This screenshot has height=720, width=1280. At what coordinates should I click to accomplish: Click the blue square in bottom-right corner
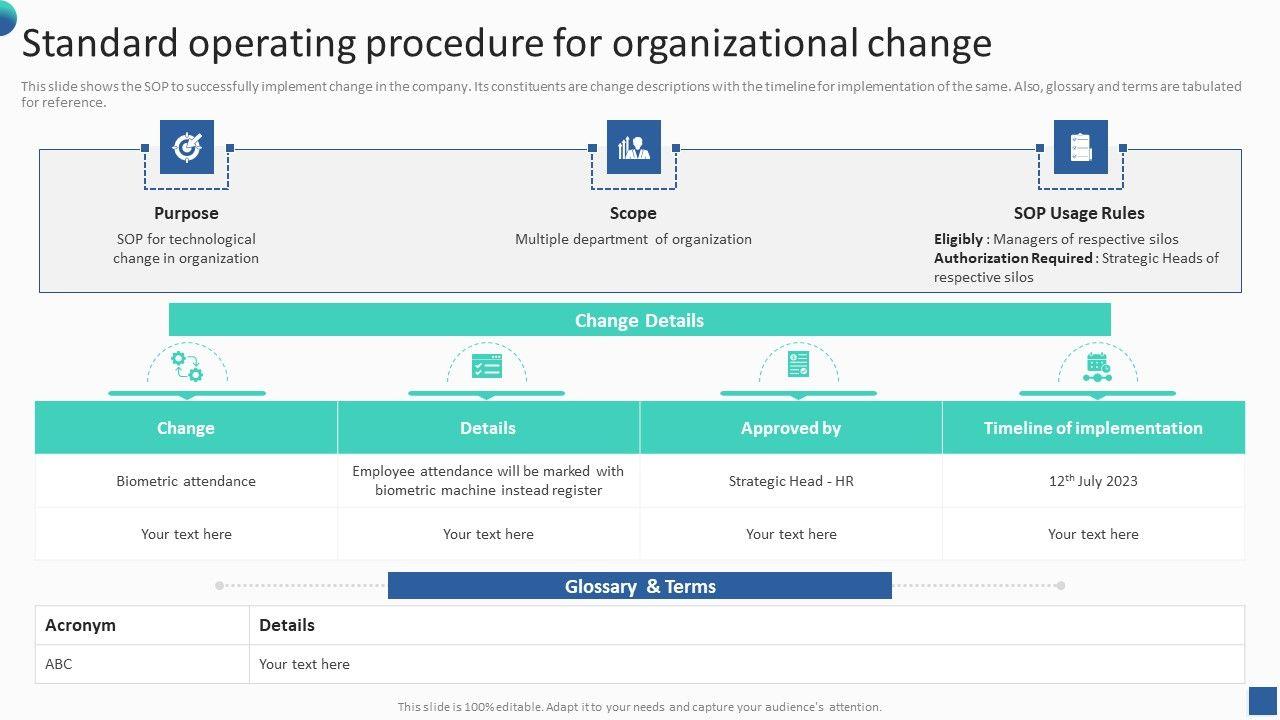click(x=1263, y=700)
